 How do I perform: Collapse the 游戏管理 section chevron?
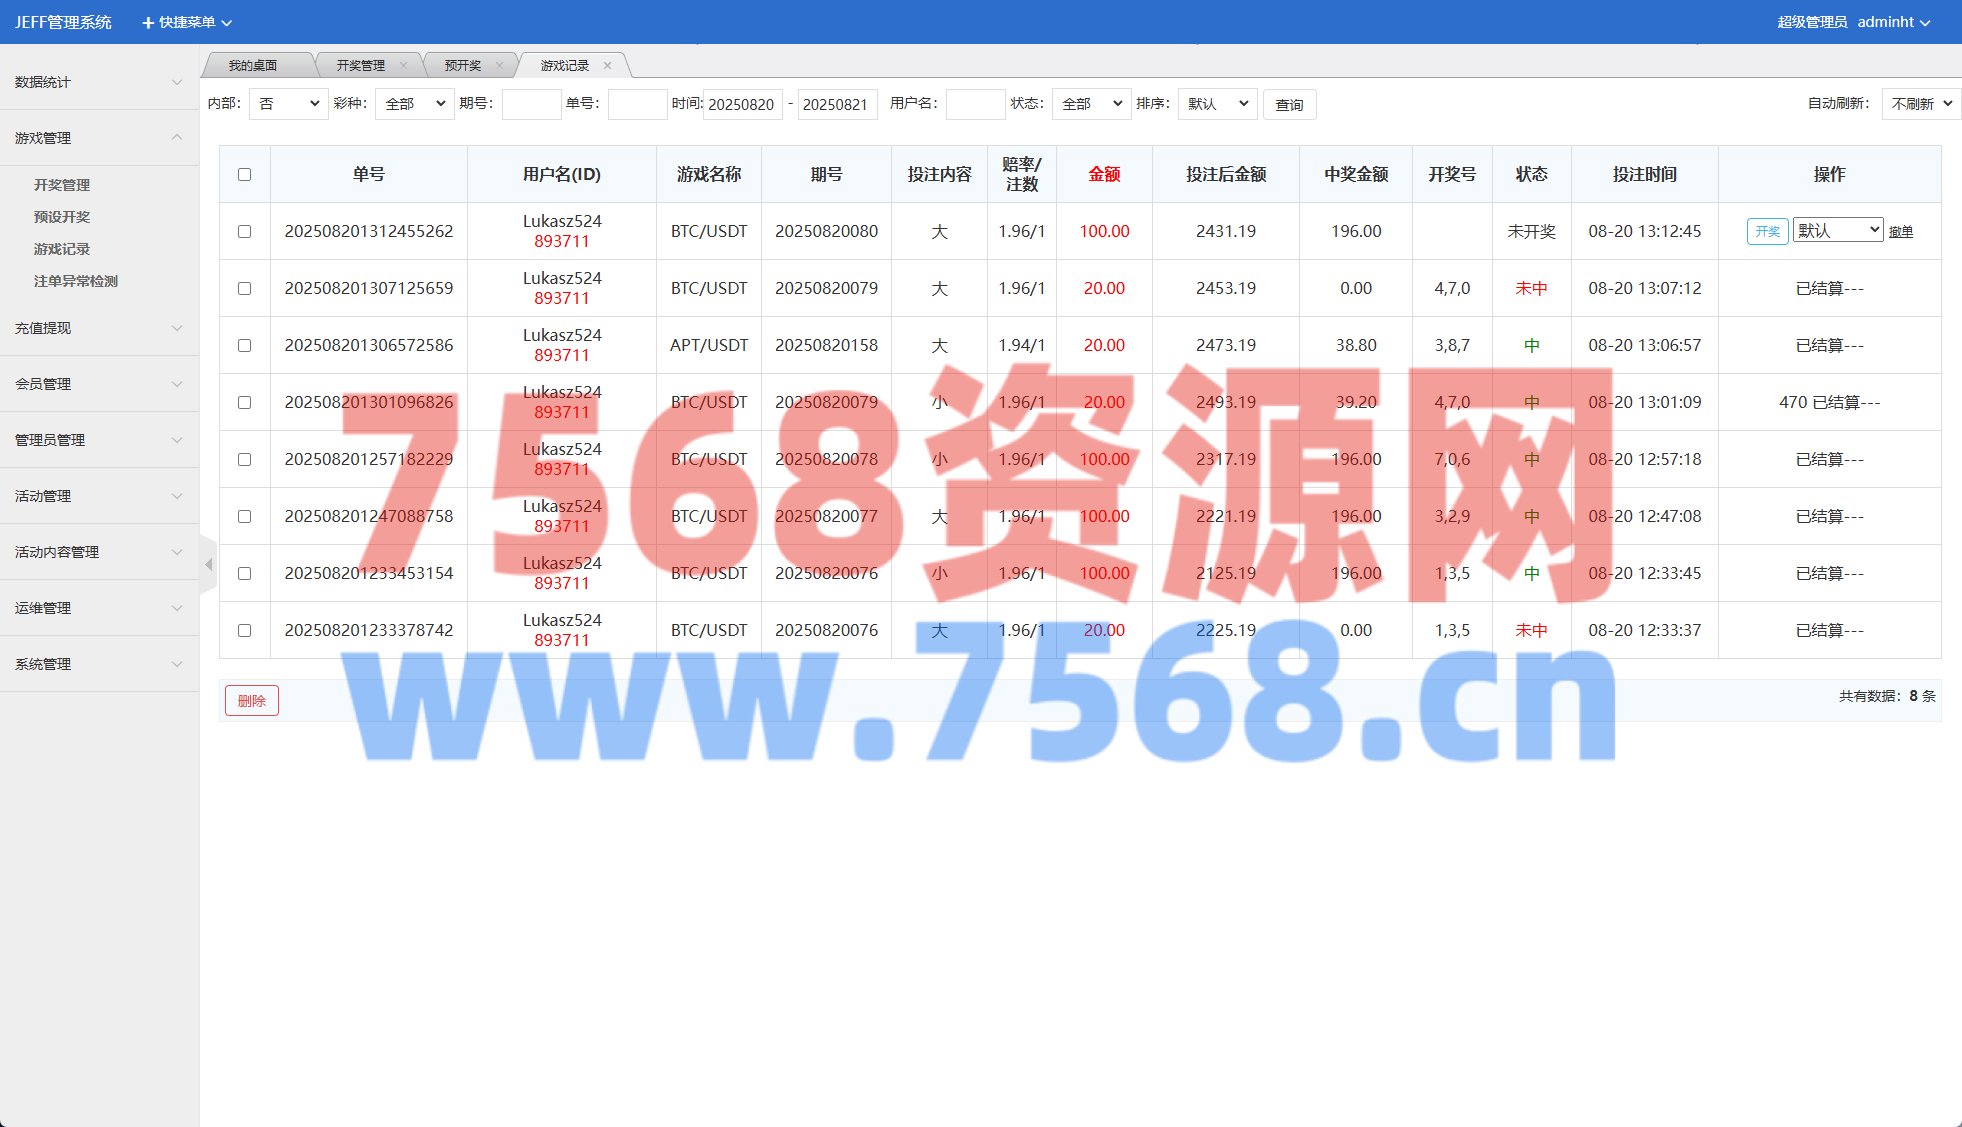[x=177, y=138]
